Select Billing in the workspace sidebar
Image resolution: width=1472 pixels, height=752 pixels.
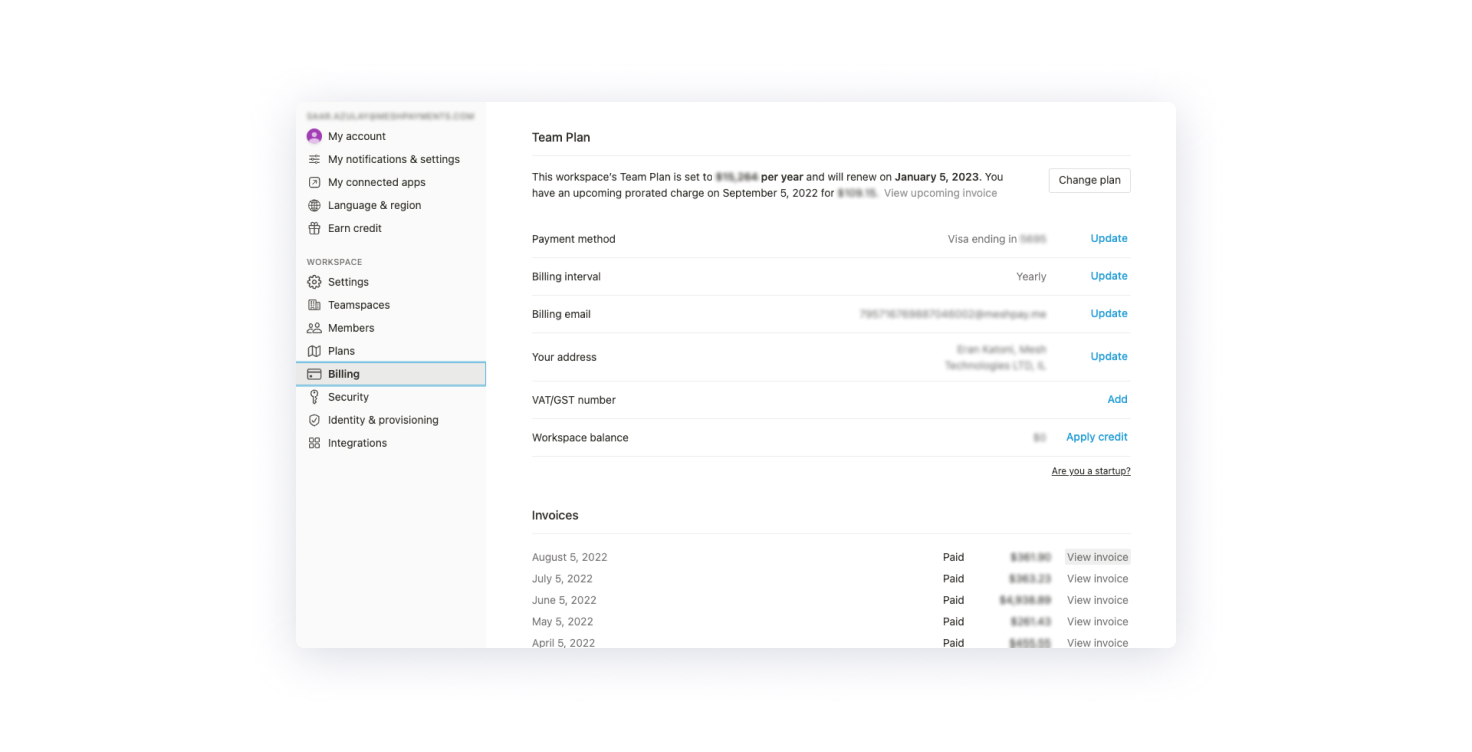343,374
